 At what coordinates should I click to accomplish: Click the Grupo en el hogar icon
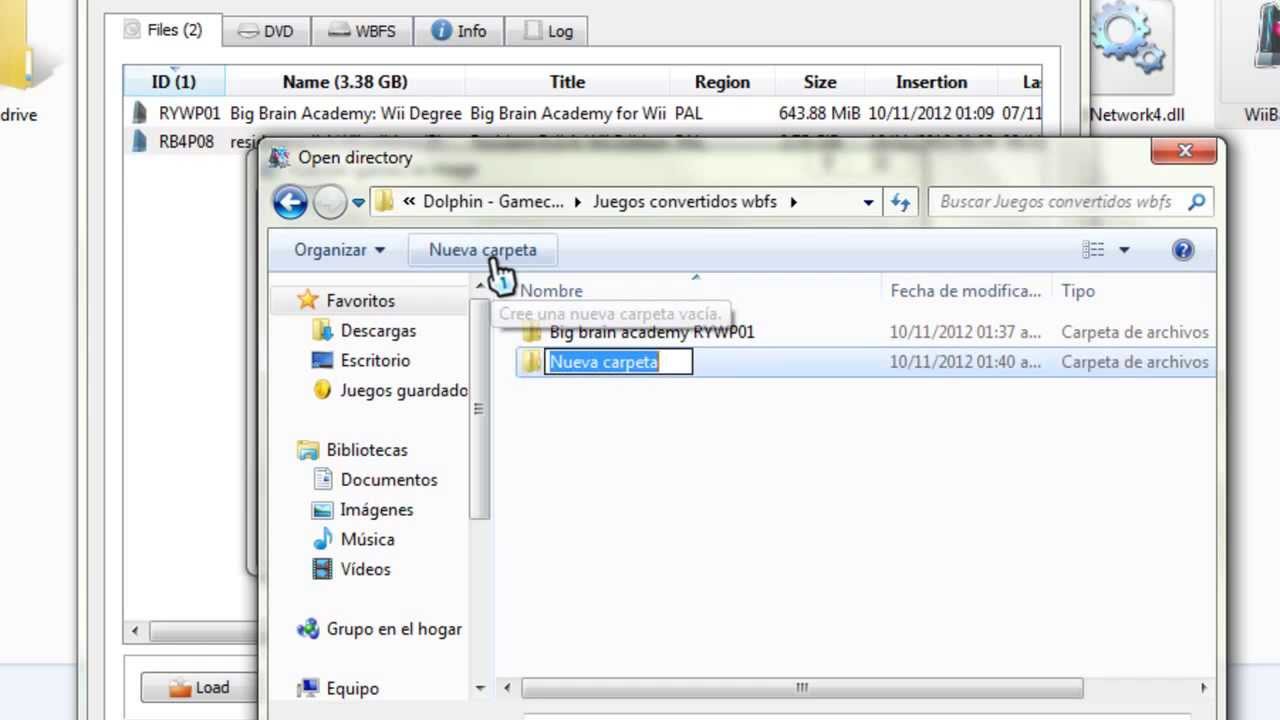(308, 629)
